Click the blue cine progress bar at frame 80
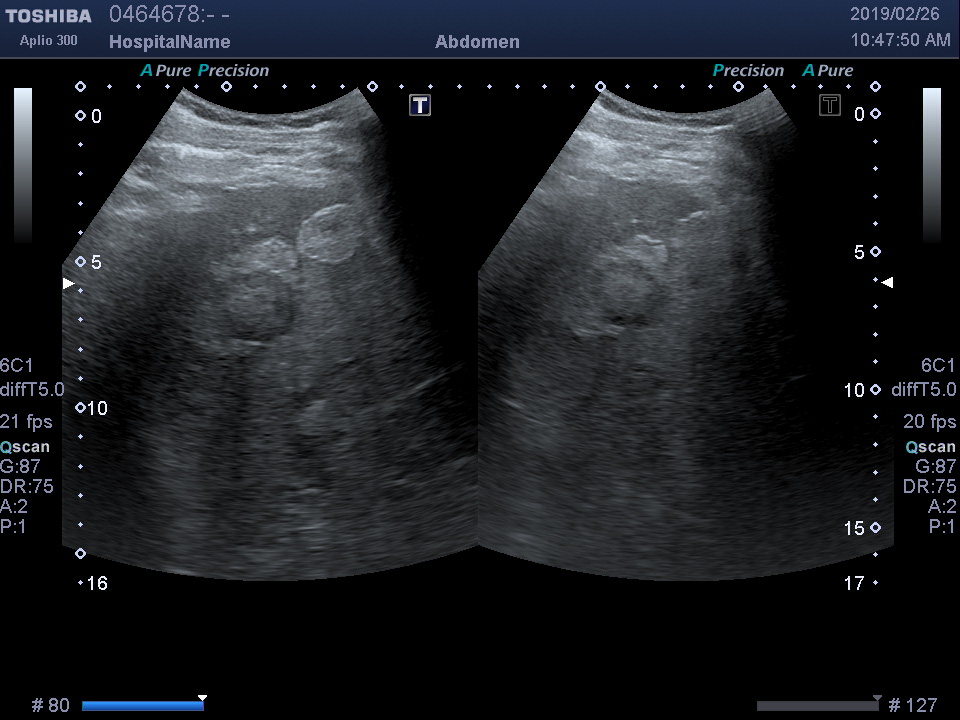Screen dimensions: 960x720 tap(142, 706)
